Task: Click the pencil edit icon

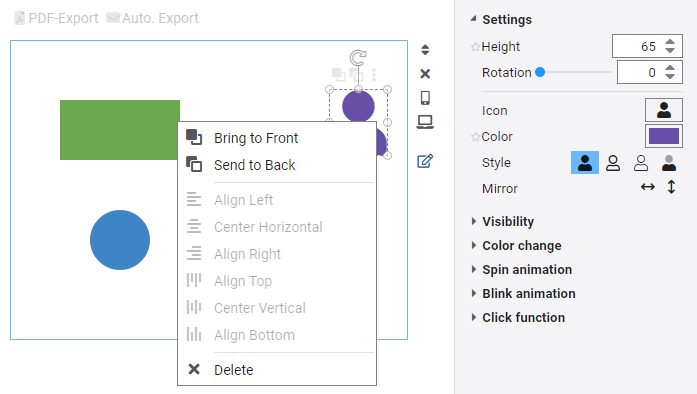Action: pos(425,161)
